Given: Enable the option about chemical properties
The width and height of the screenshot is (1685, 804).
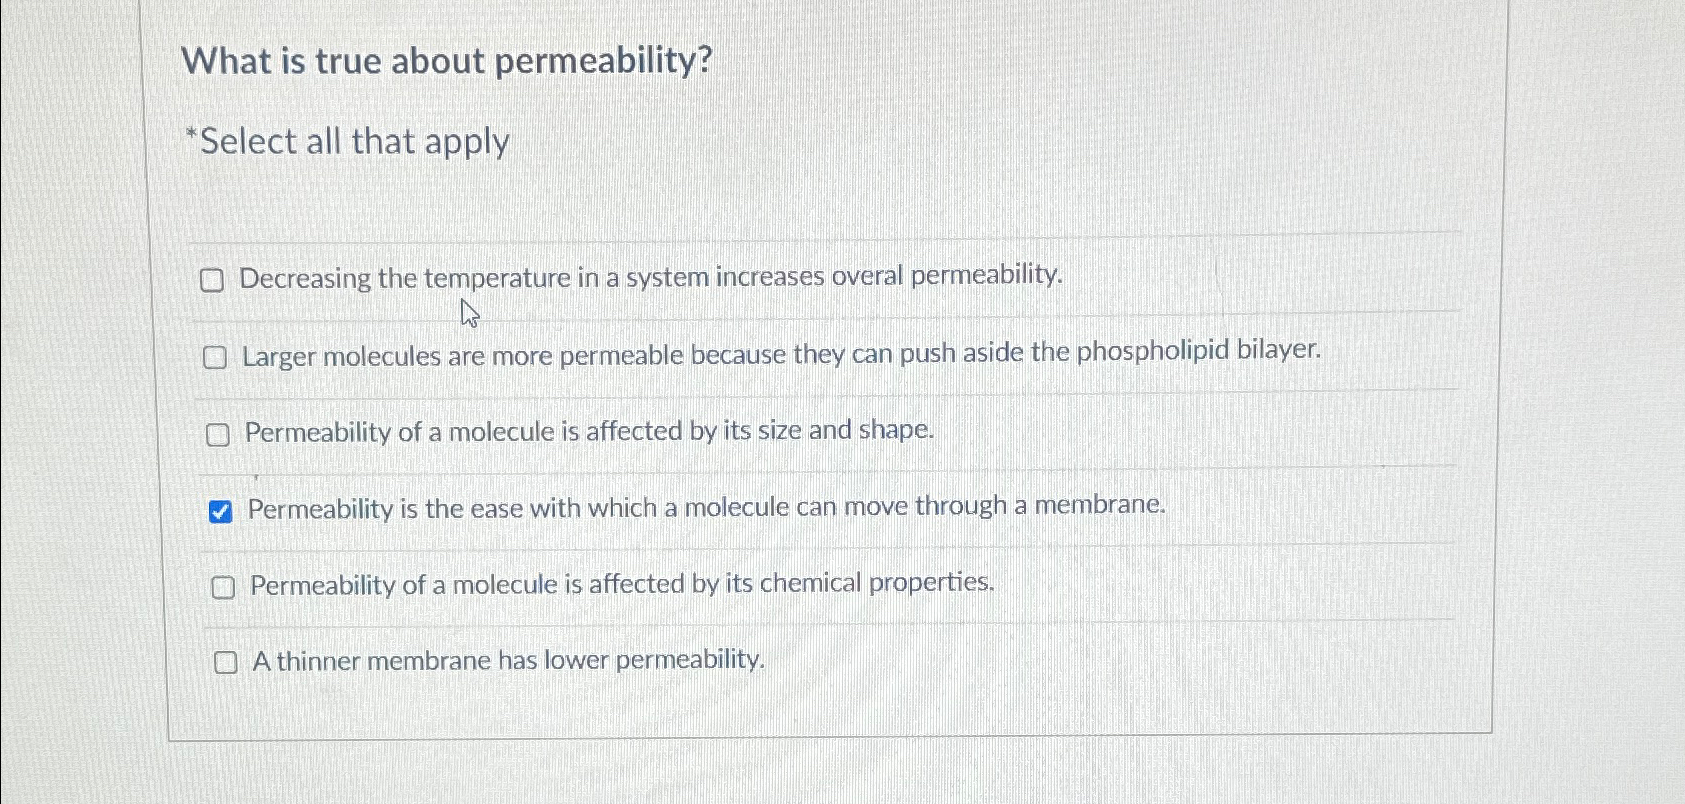Looking at the screenshot, I should tap(224, 587).
